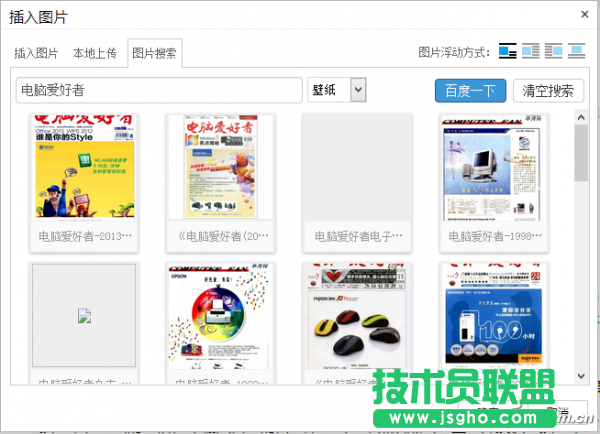Select the blank 电脑爱好者电子 thumbnail
This screenshot has width=600, height=434.
(356, 166)
